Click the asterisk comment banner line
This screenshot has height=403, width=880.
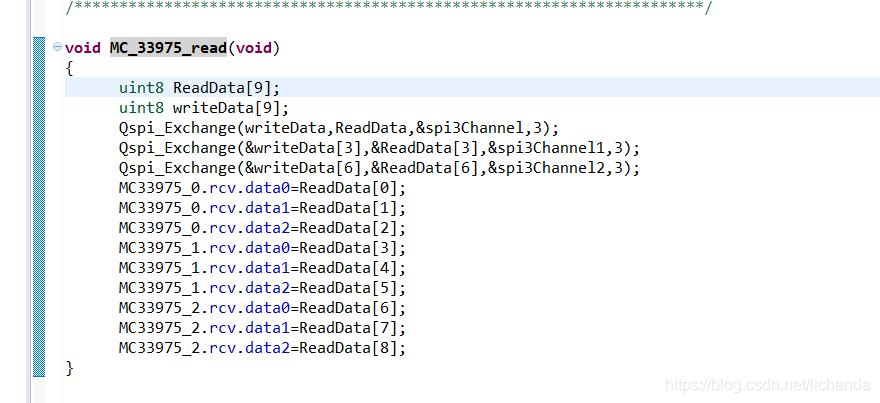[x=388, y=7]
